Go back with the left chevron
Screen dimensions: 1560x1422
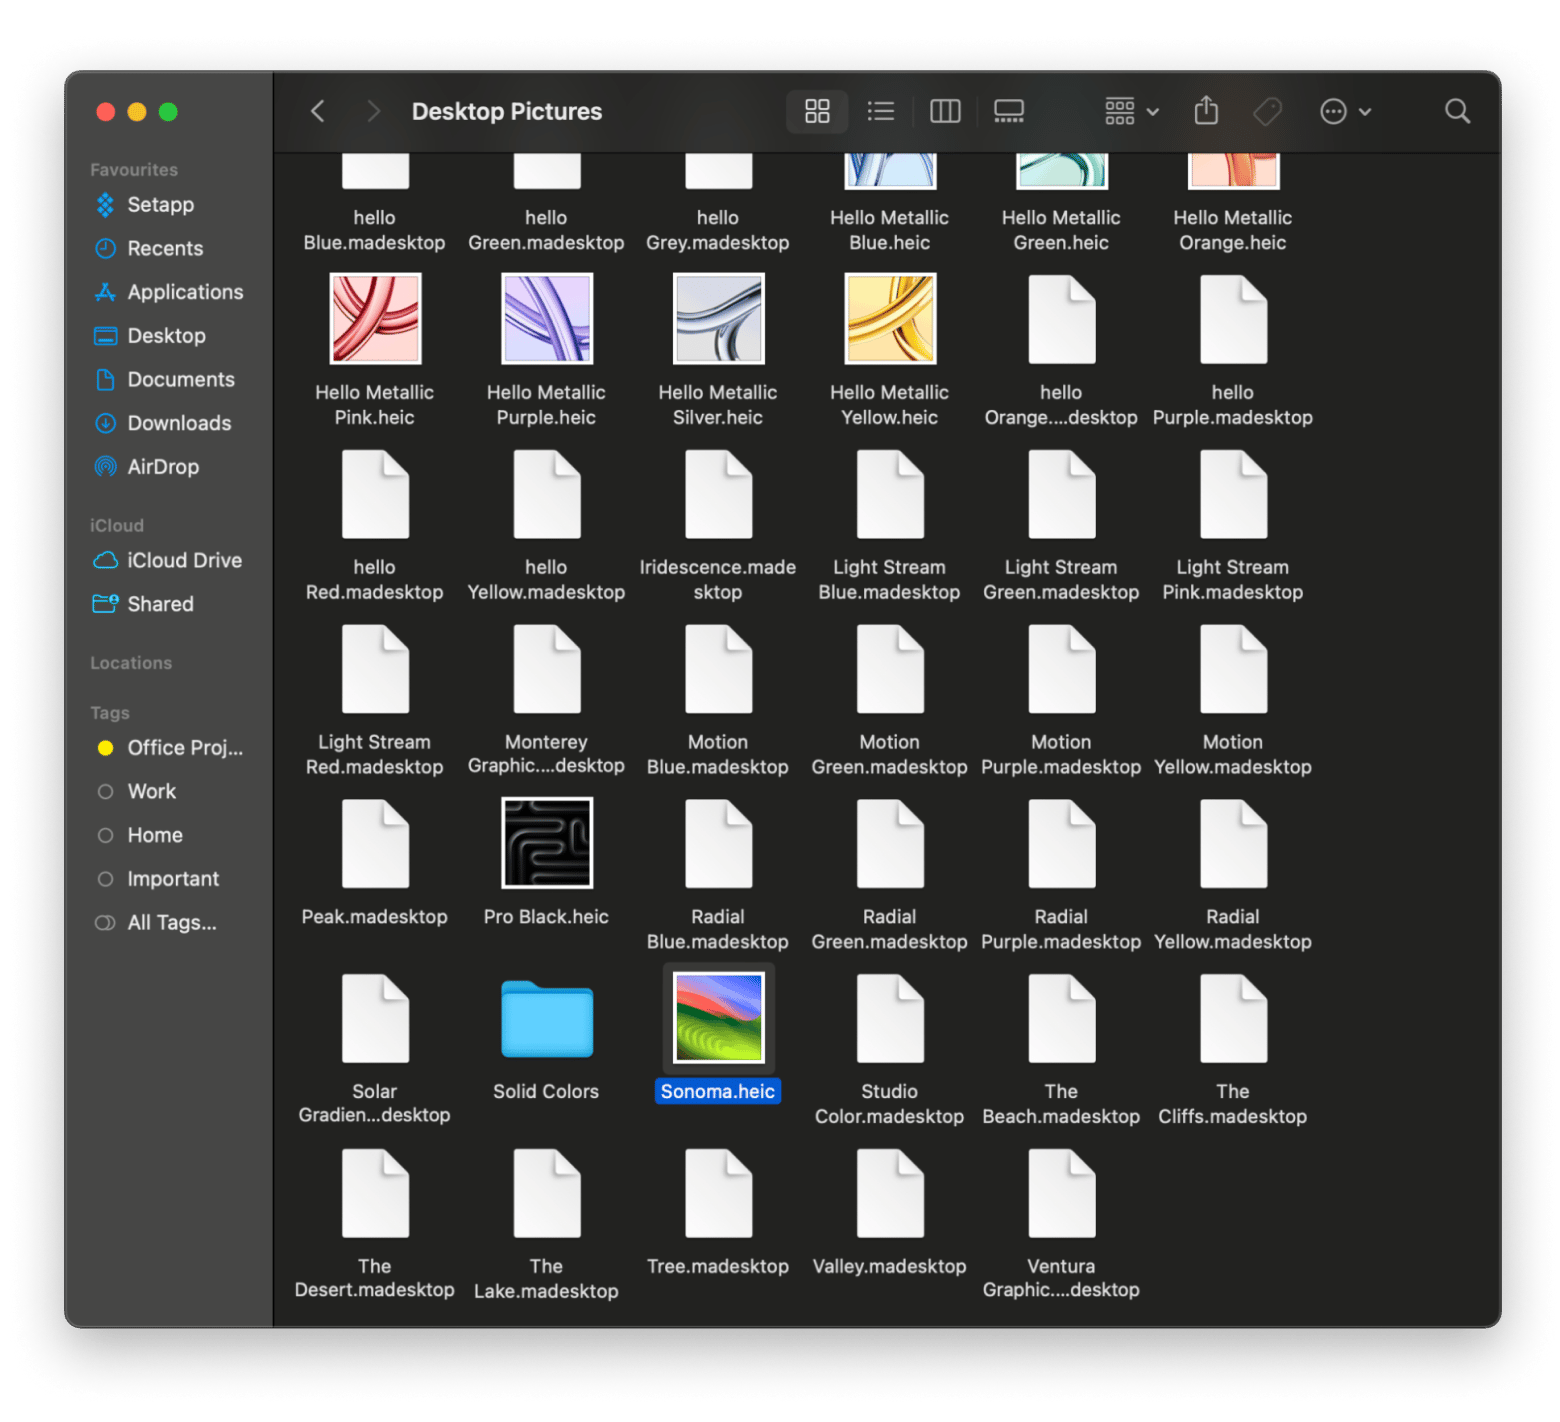point(318,111)
